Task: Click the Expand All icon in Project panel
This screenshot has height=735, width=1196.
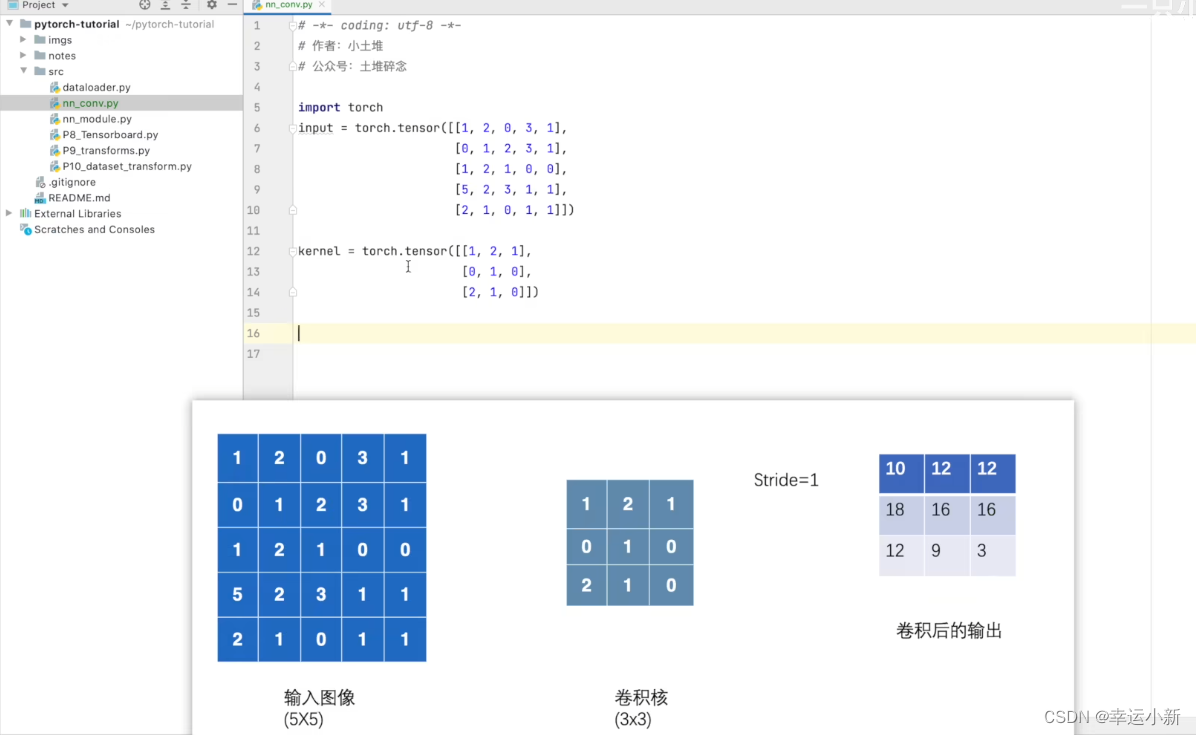Action: [165, 5]
